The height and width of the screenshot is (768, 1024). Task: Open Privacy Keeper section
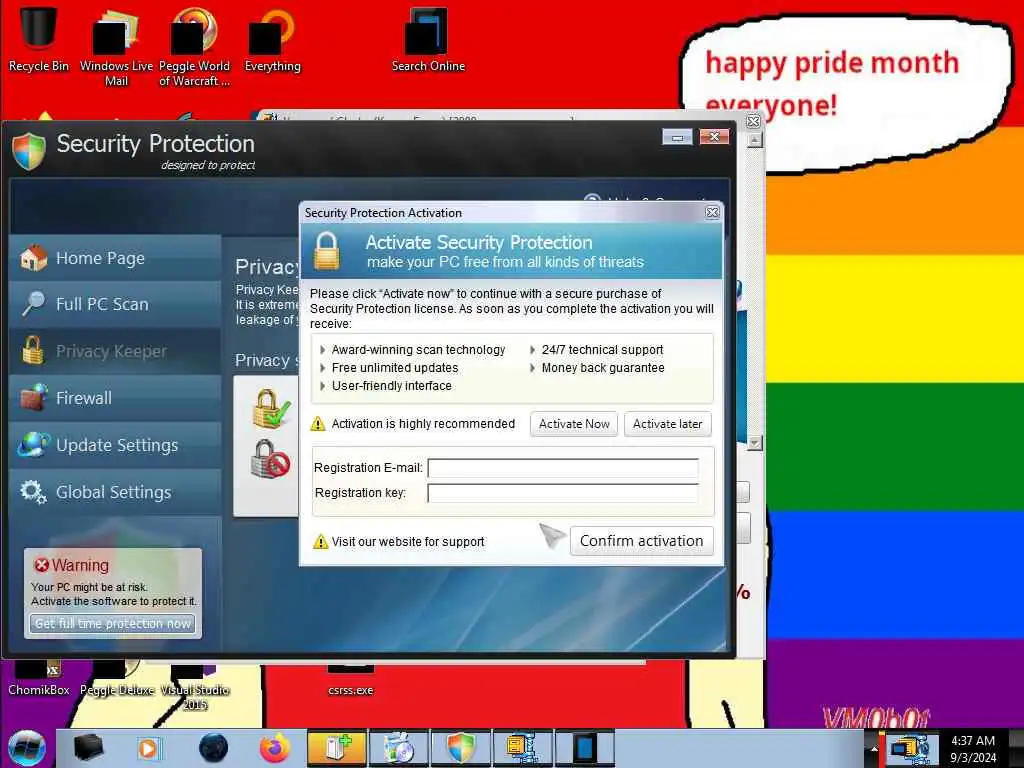click(115, 351)
